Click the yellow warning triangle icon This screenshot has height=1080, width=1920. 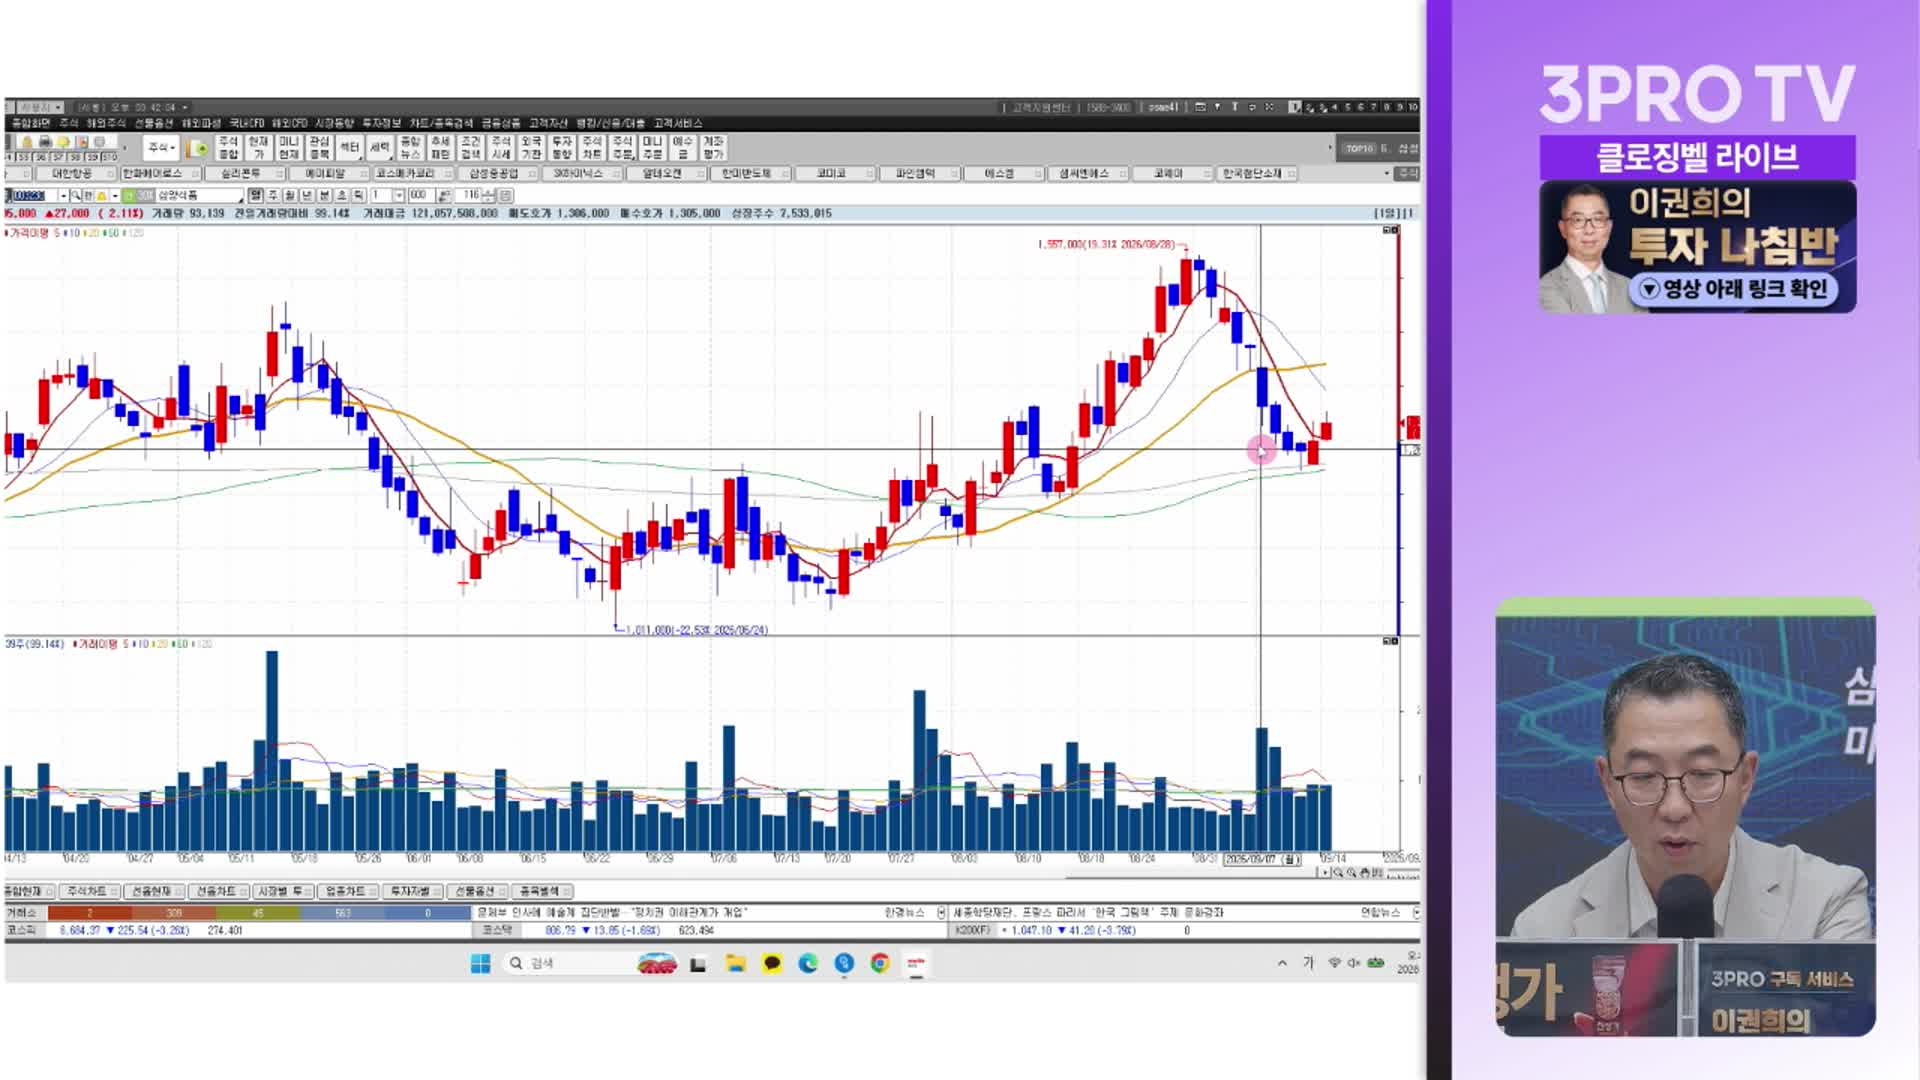click(x=101, y=195)
